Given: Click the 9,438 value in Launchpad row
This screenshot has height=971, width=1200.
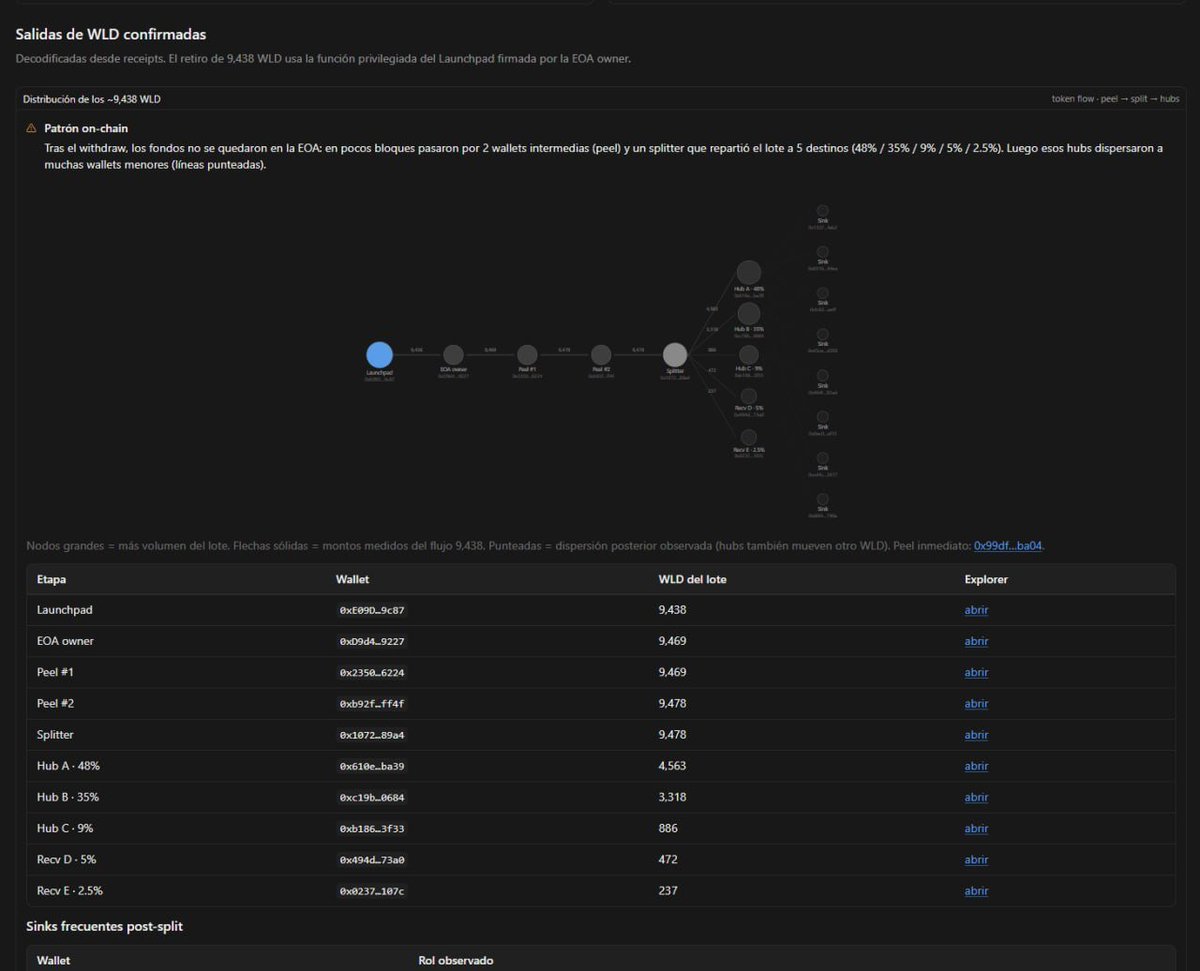Looking at the screenshot, I should (x=672, y=610).
